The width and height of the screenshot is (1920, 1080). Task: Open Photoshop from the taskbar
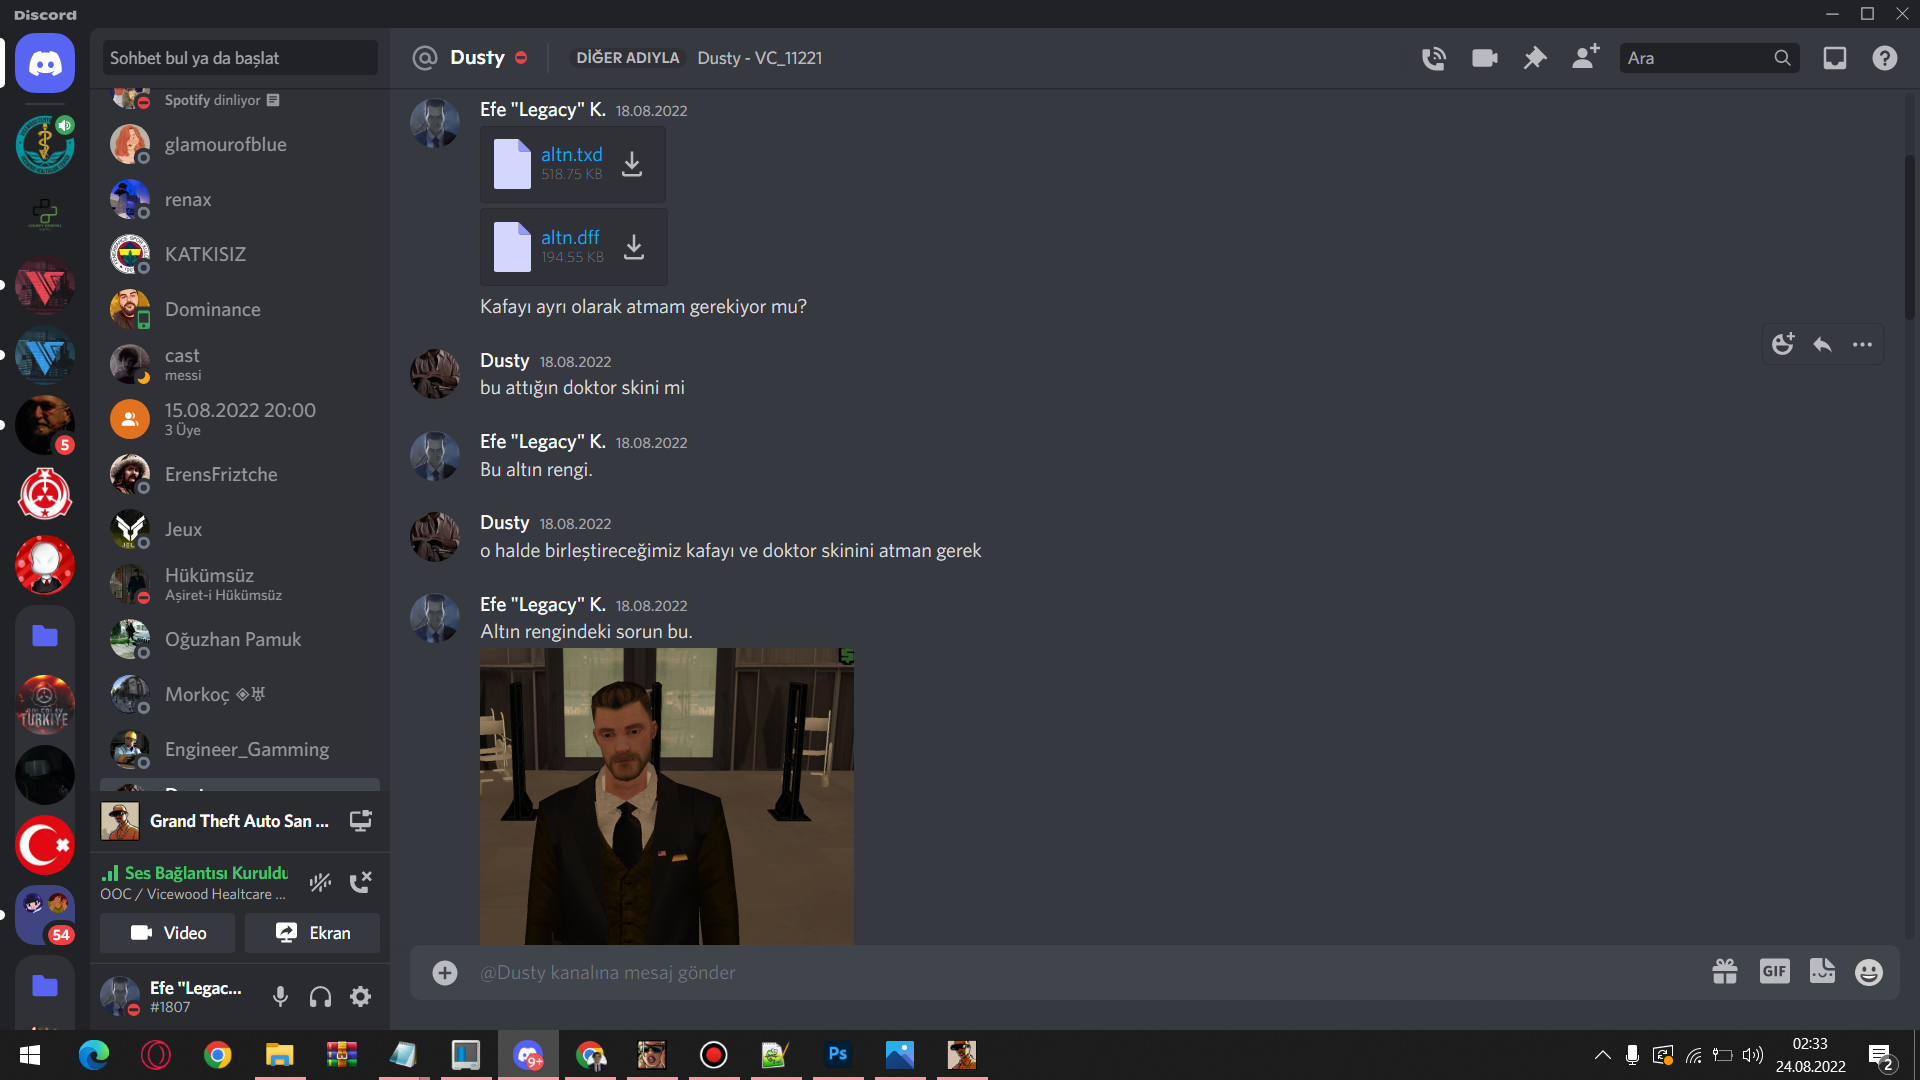(x=838, y=1055)
